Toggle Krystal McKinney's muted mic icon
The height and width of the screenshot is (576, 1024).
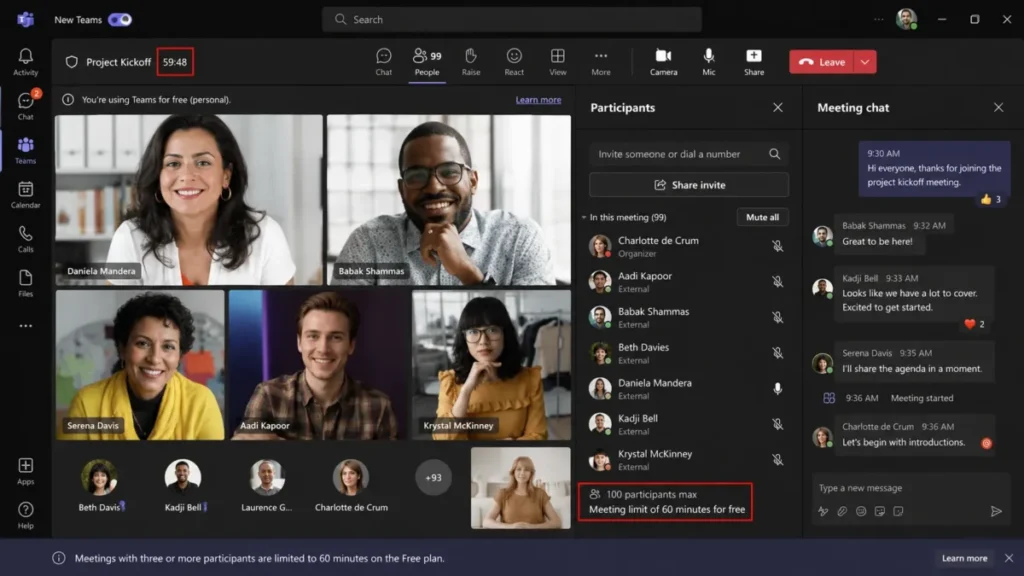(x=777, y=460)
